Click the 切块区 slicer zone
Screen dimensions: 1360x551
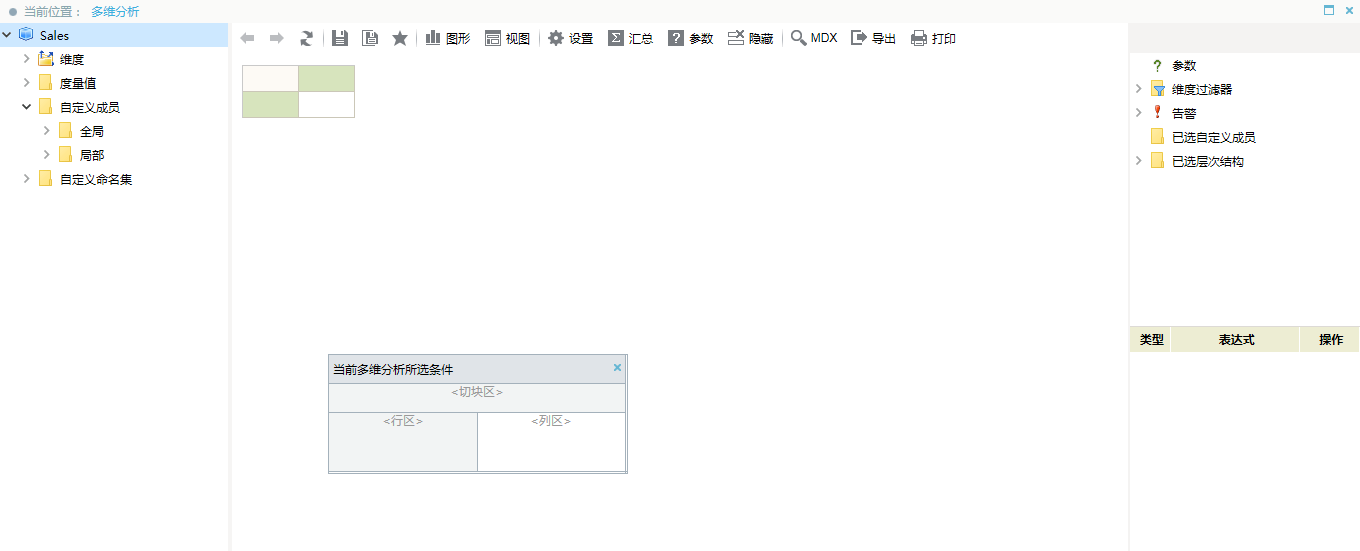pos(477,398)
